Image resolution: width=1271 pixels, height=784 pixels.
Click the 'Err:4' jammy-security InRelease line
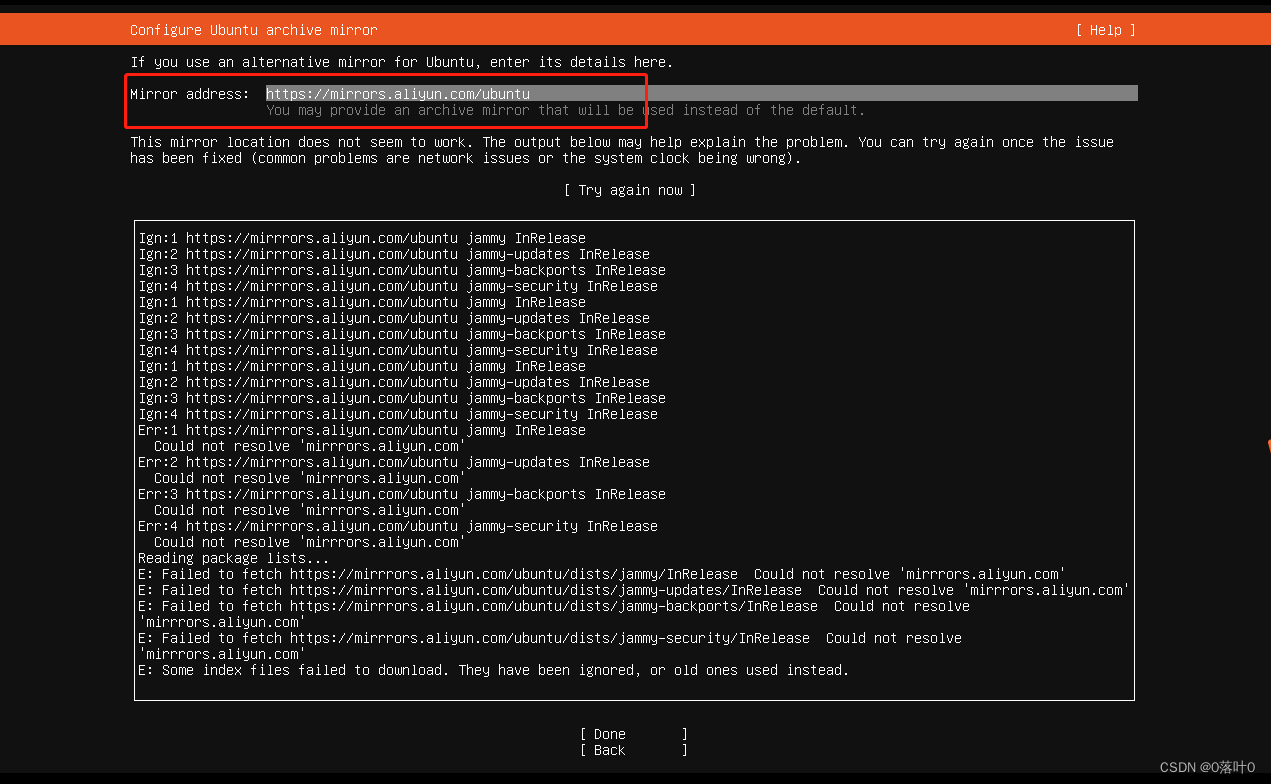click(398, 526)
